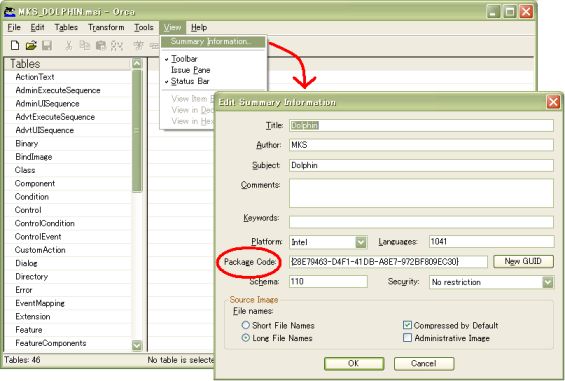Select ActionText in Tables list

35,77
